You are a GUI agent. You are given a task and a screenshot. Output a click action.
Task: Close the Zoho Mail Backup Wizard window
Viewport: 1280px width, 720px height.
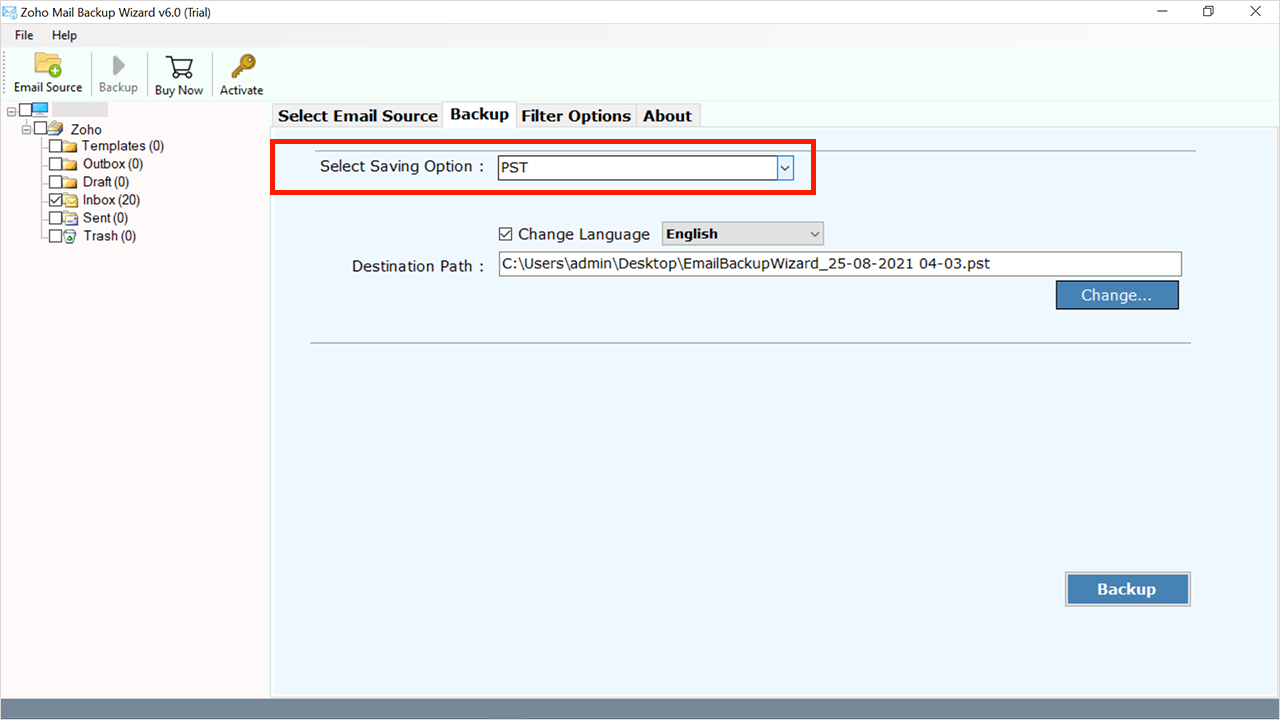tap(1255, 12)
